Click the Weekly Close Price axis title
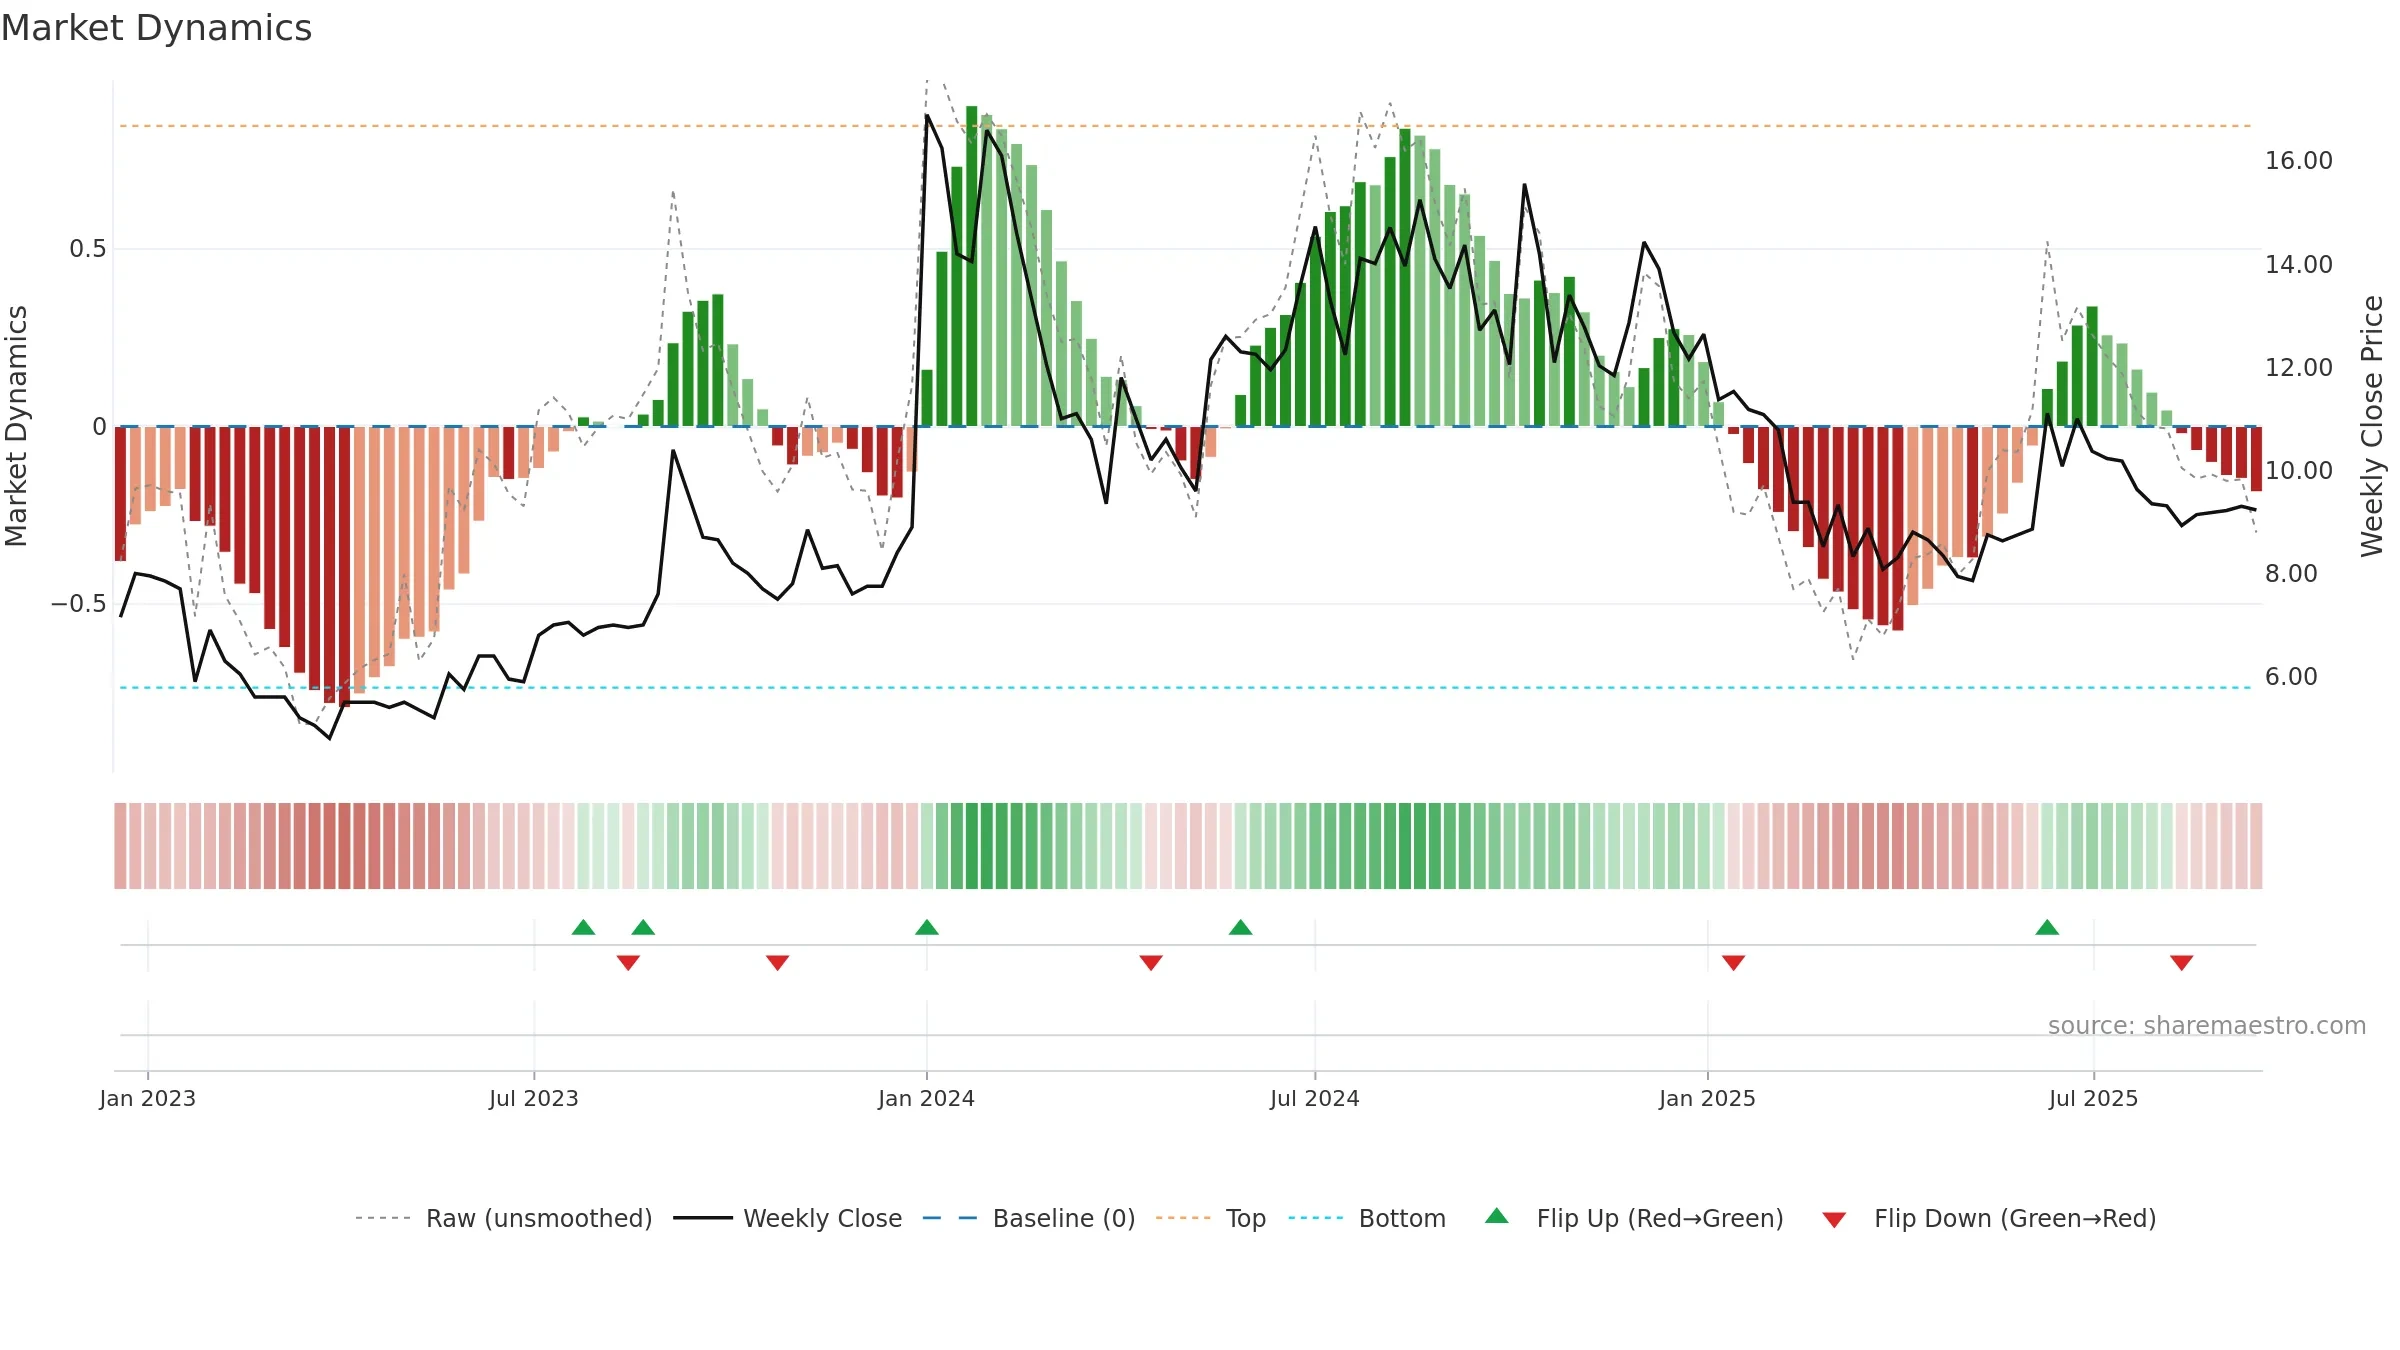This screenshot has width=2400, height=1350. tap(2373, 426)
